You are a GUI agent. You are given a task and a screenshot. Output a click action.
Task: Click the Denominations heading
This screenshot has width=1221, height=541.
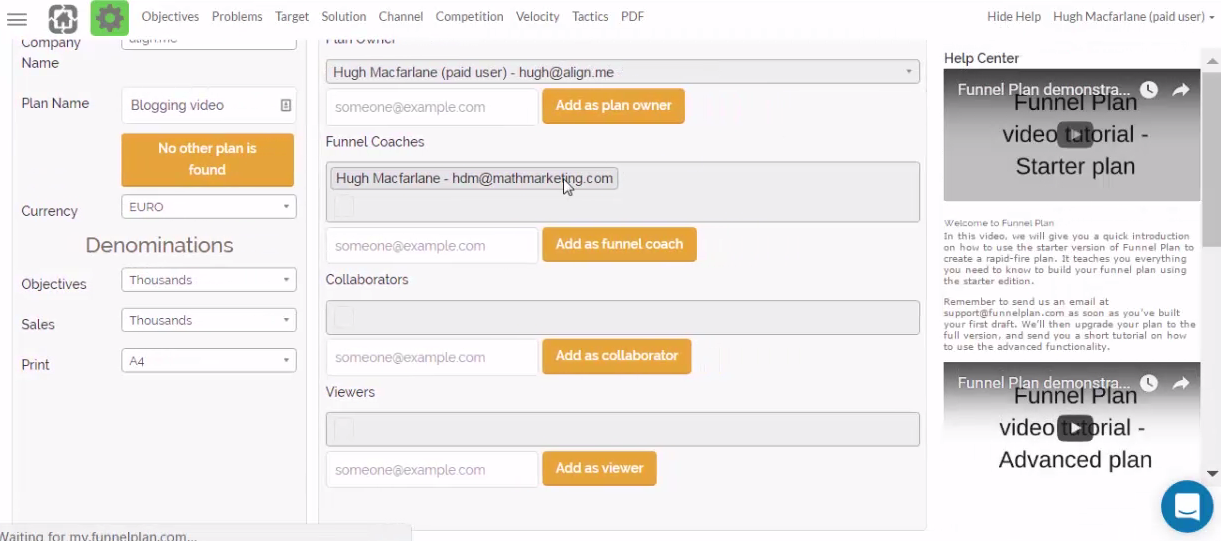pos(159,245)
